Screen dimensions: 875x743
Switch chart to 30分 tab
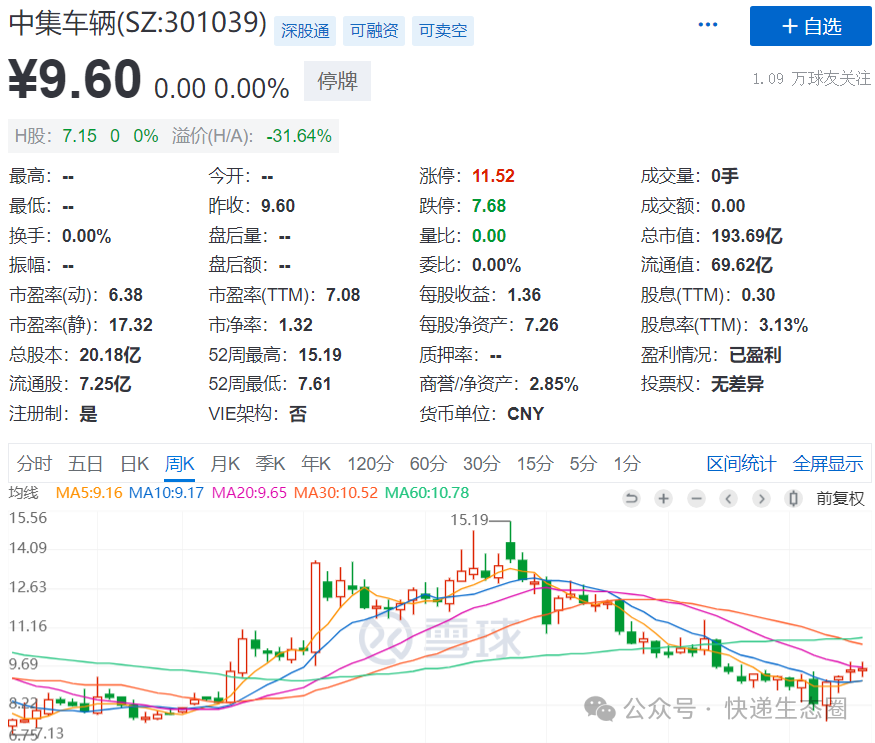[x=482, y=463]
